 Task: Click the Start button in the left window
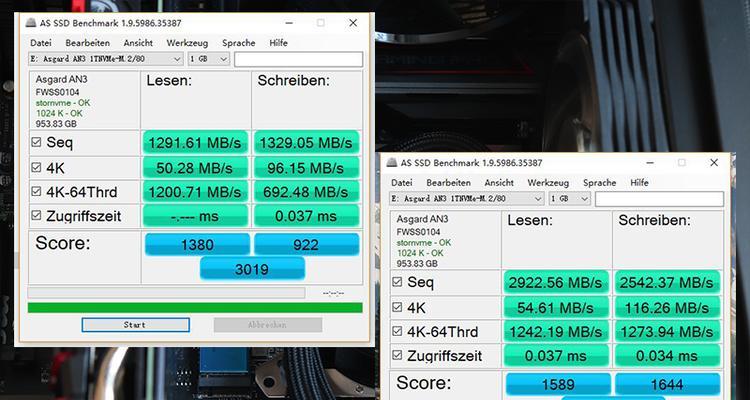pyautogui.click(x=135, y=325)
